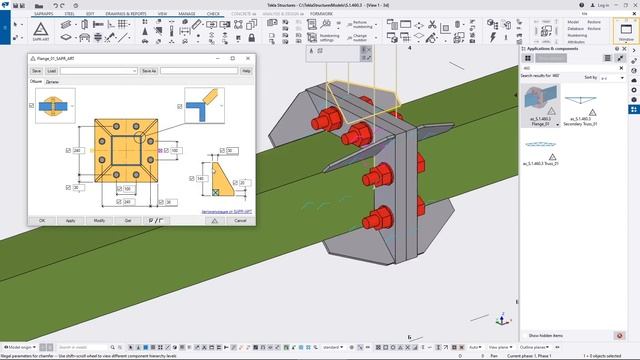The height and width of the screenshot is (360, 640).
Task: Enable Show hidden items checkbox
Action: pyautogui.click(x=525, y=336)
